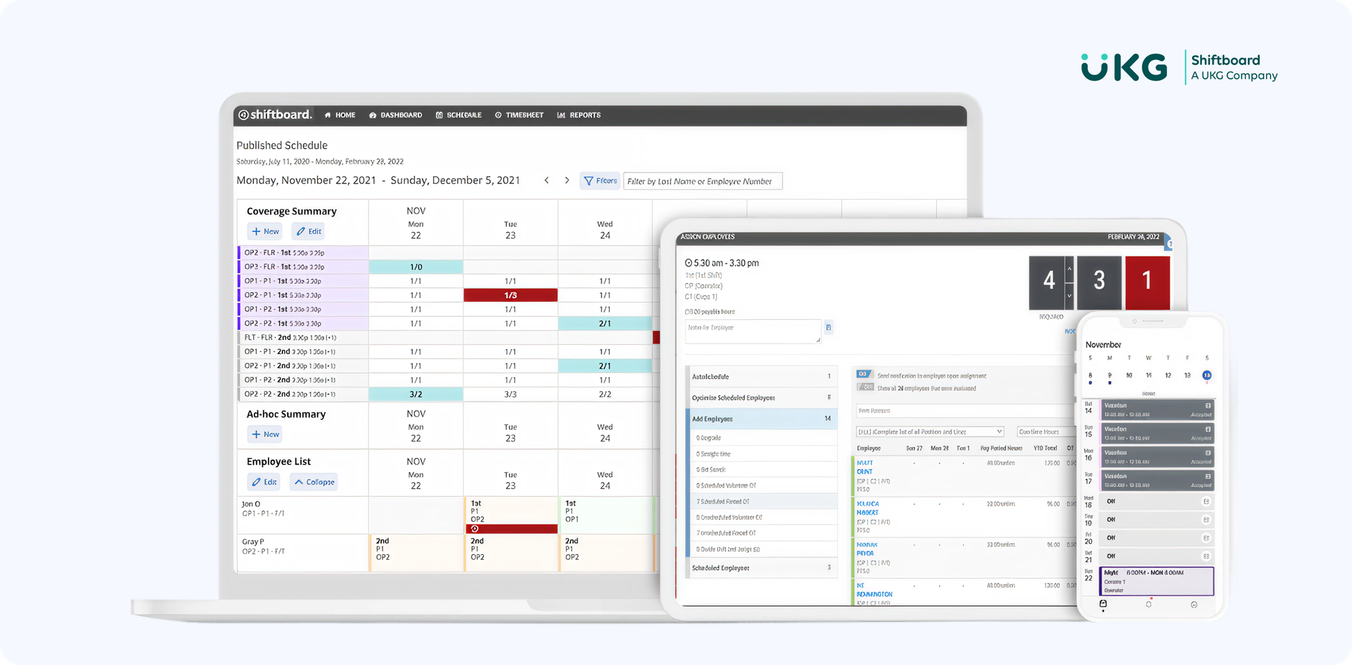This screenshot has height=665, width=1352.
Task: Select the Add Employees row on the tablet
Action: click(762, 418)
